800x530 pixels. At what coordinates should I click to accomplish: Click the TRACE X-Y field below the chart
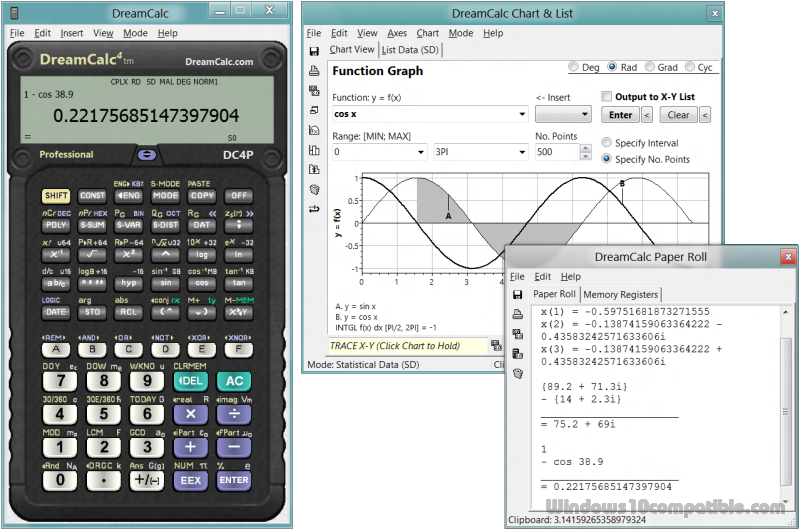coord(408,346)
